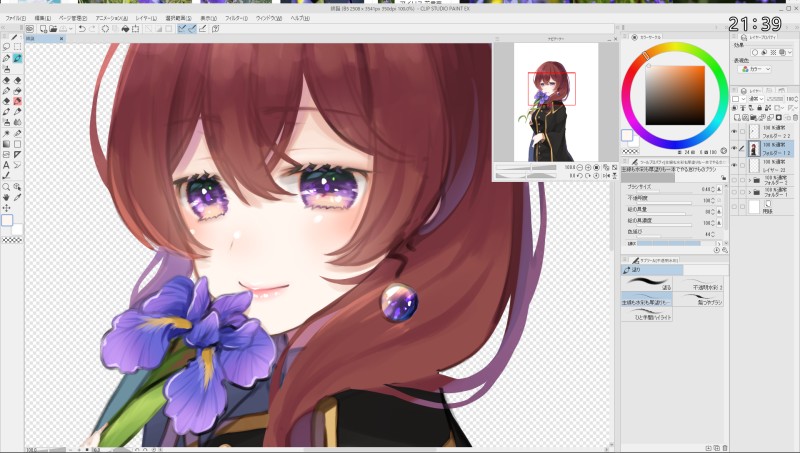Open the 表現色 カラー dropdown
The width and height of the screenshot is (800, 453).
coord(755,69)
